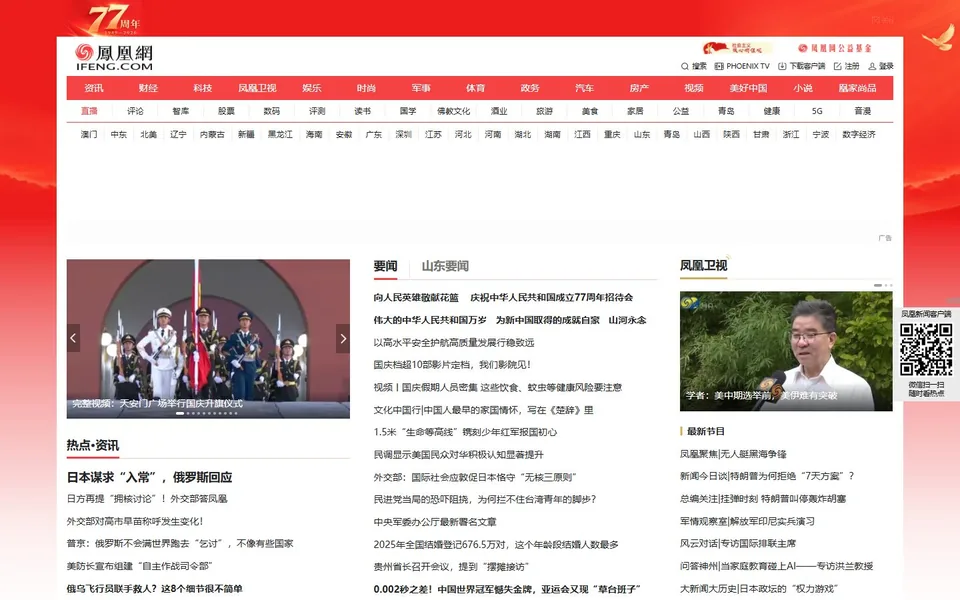Click the 热点·资讯 section heading

tap(93, 445)
